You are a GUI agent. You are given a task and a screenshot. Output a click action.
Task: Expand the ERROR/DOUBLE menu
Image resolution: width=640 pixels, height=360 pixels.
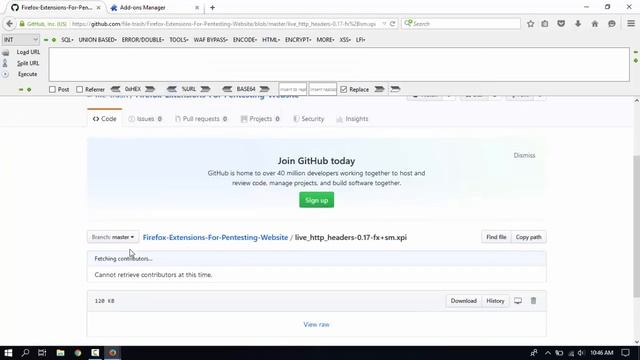point(143,40)
